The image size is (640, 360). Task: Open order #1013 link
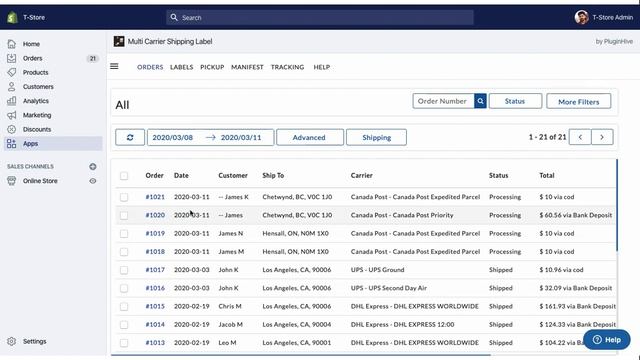pos(155,343)
